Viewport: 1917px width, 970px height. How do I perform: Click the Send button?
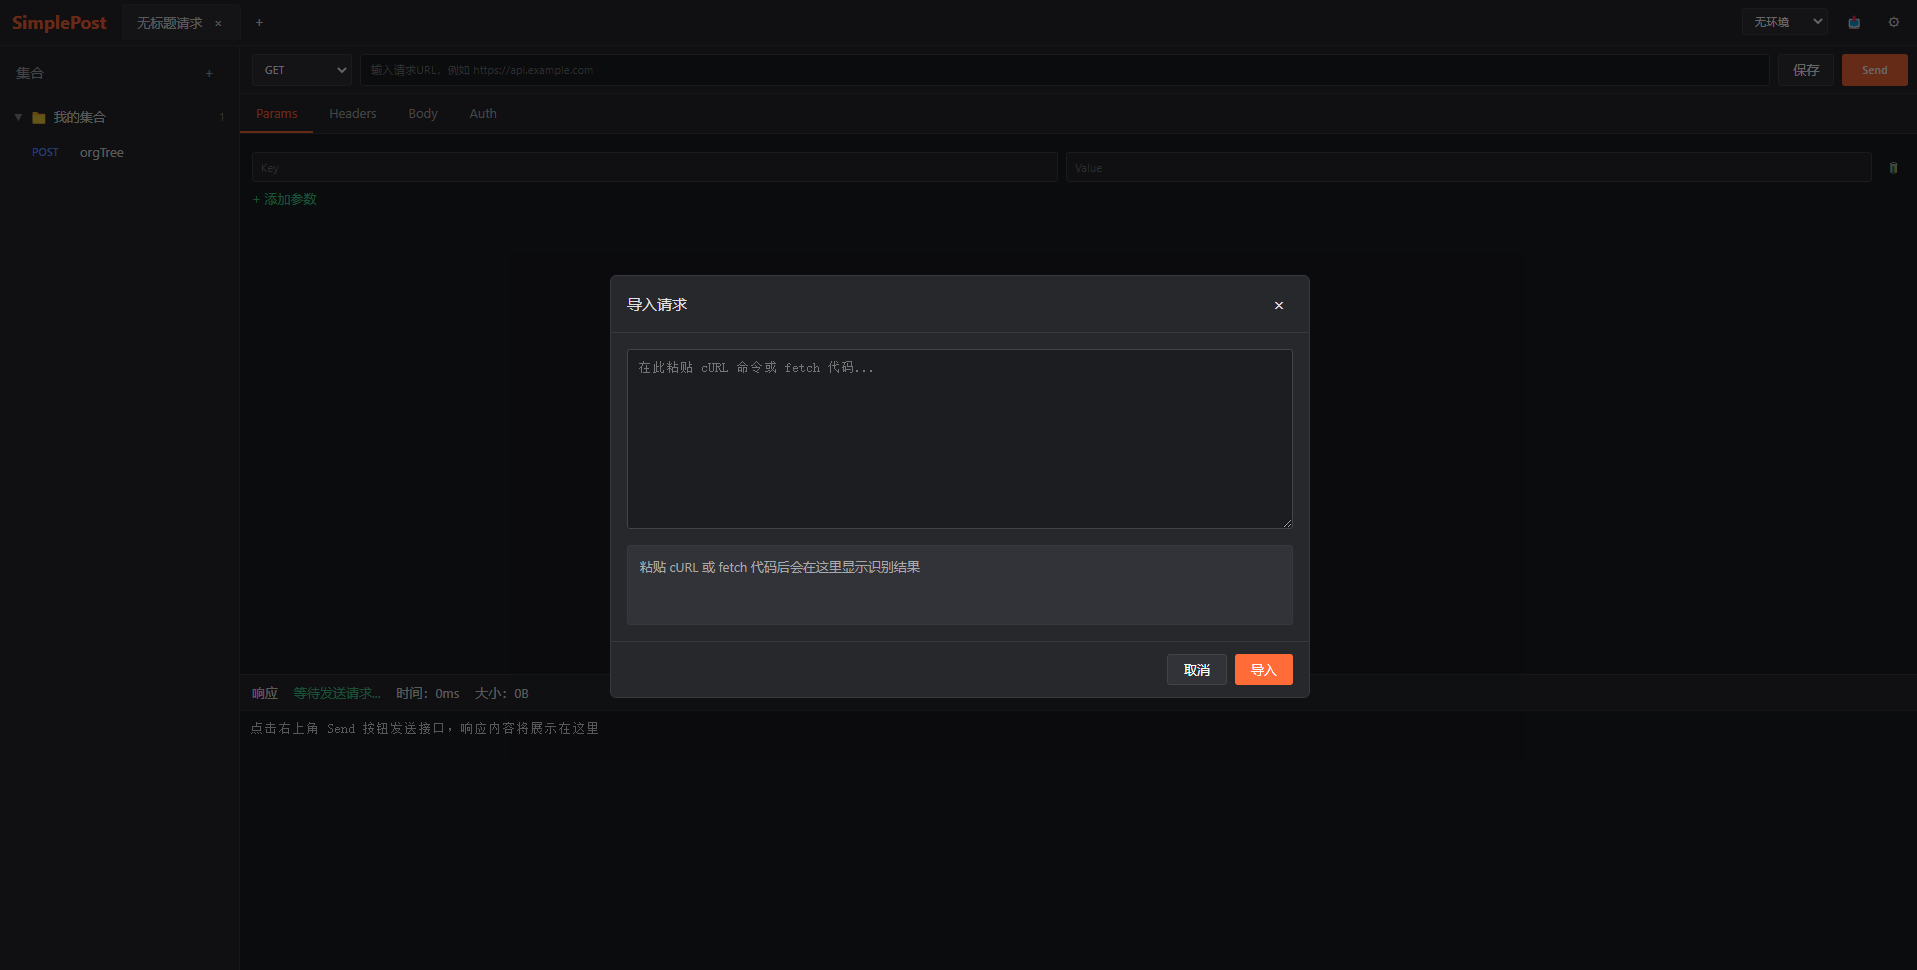click(x=1874, y=70)
